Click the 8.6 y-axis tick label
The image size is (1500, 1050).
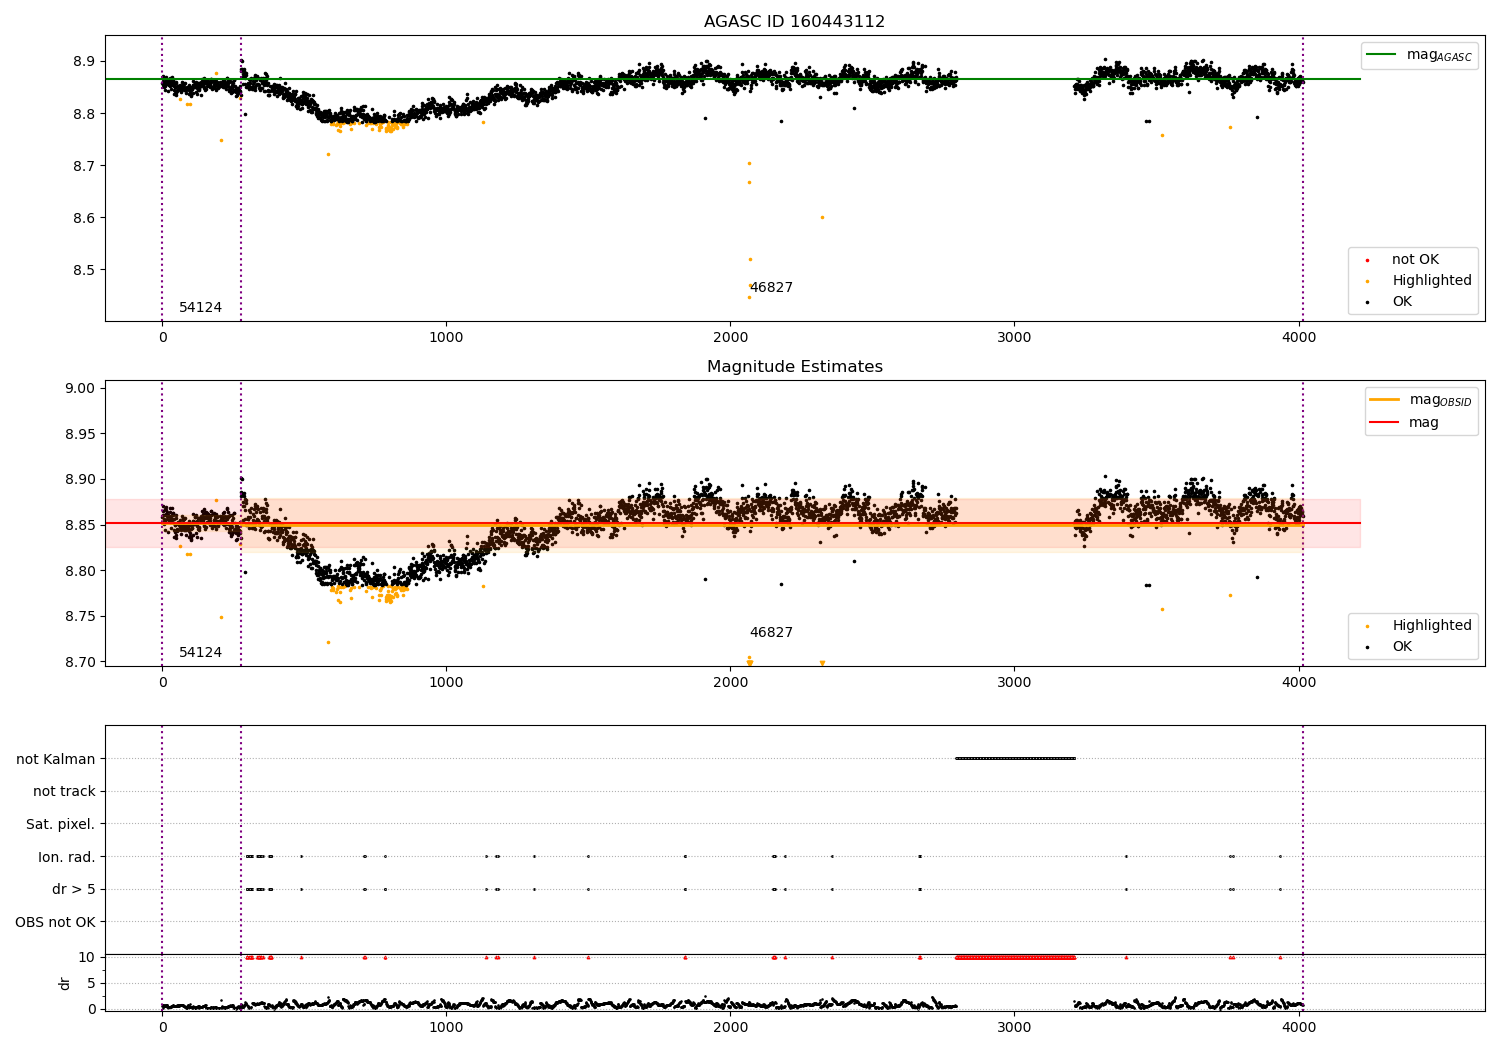click(84, 218)
